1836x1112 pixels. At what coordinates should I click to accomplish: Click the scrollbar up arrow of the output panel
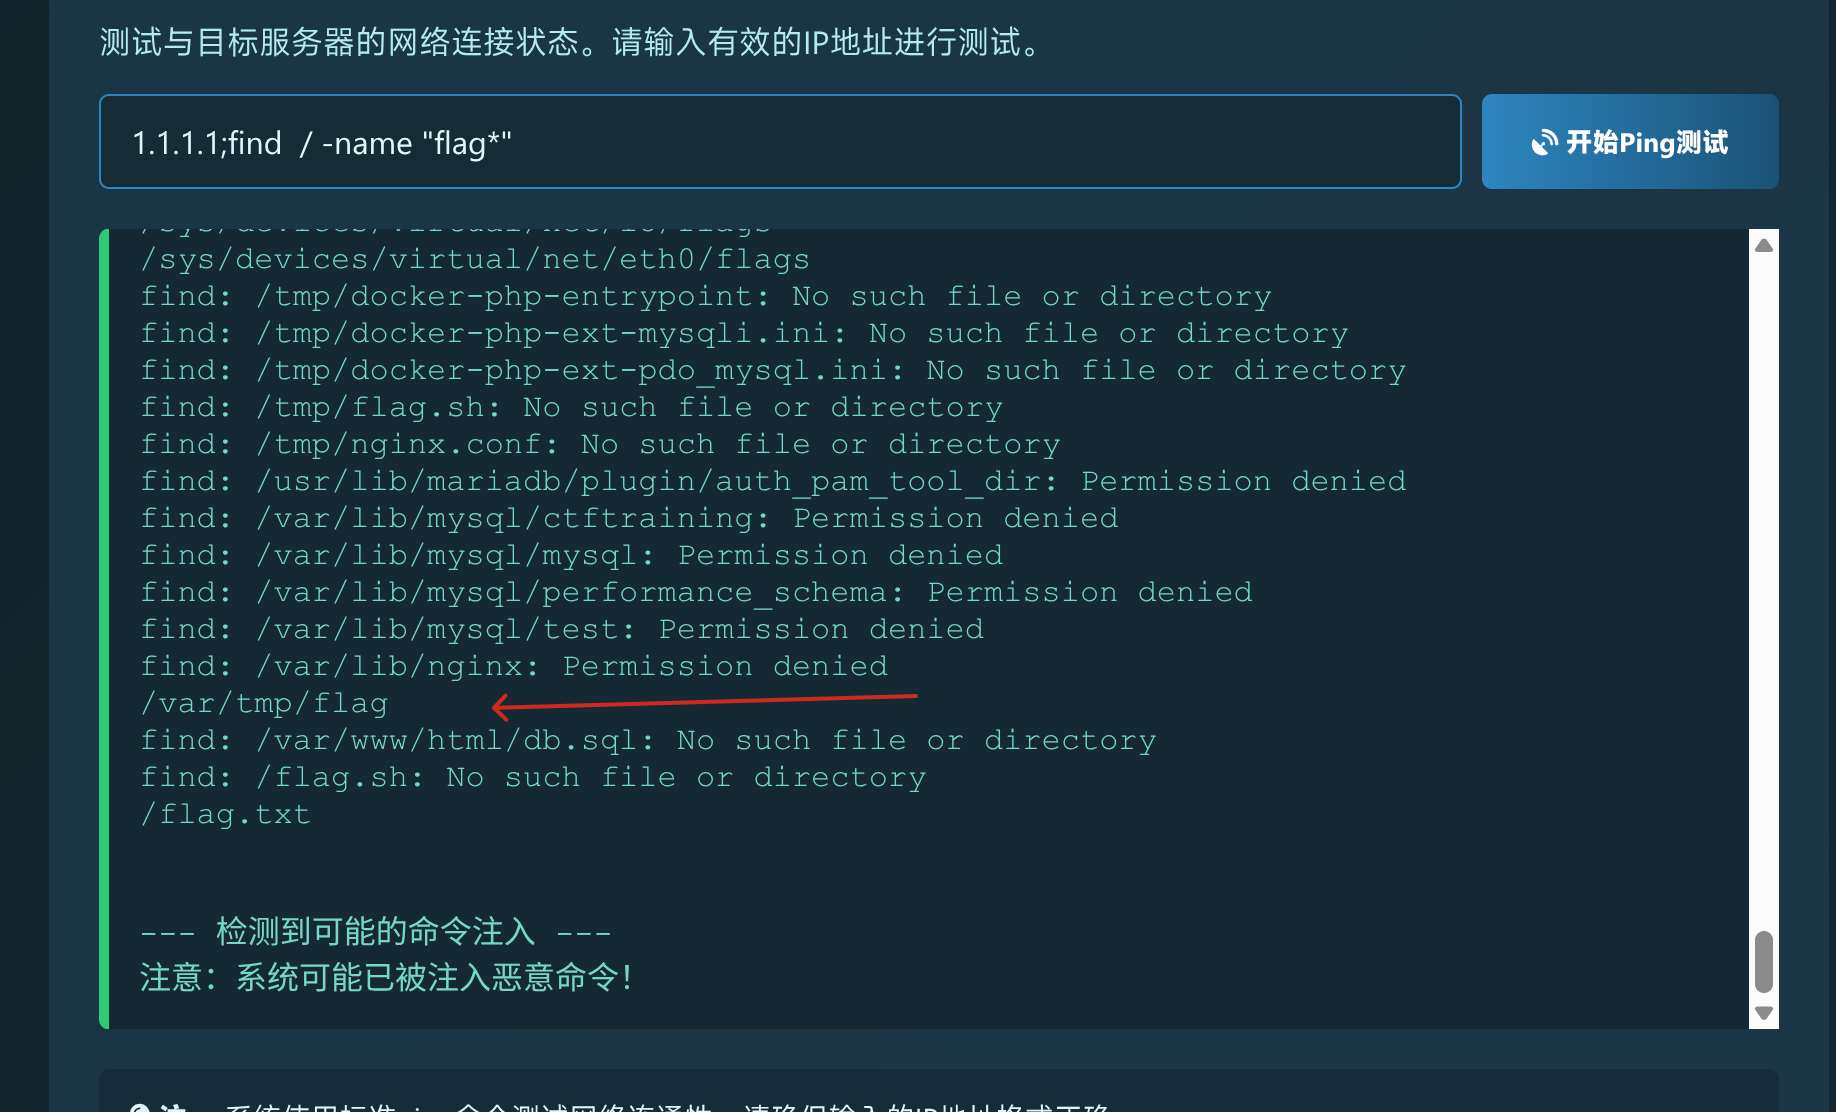1763,243
